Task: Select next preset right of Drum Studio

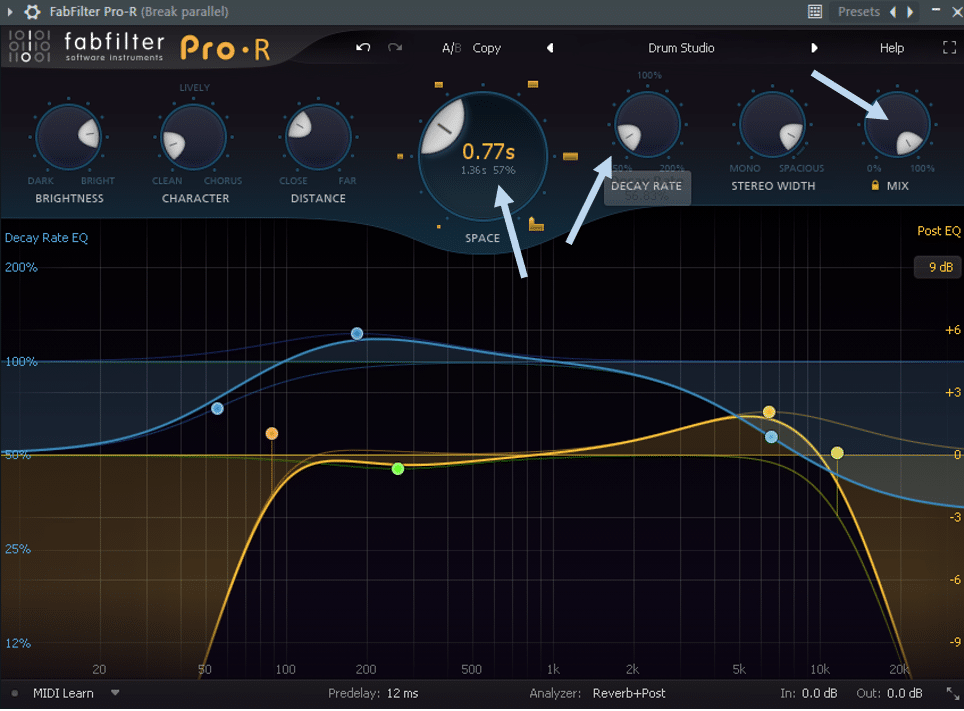Action: (814, 47)
